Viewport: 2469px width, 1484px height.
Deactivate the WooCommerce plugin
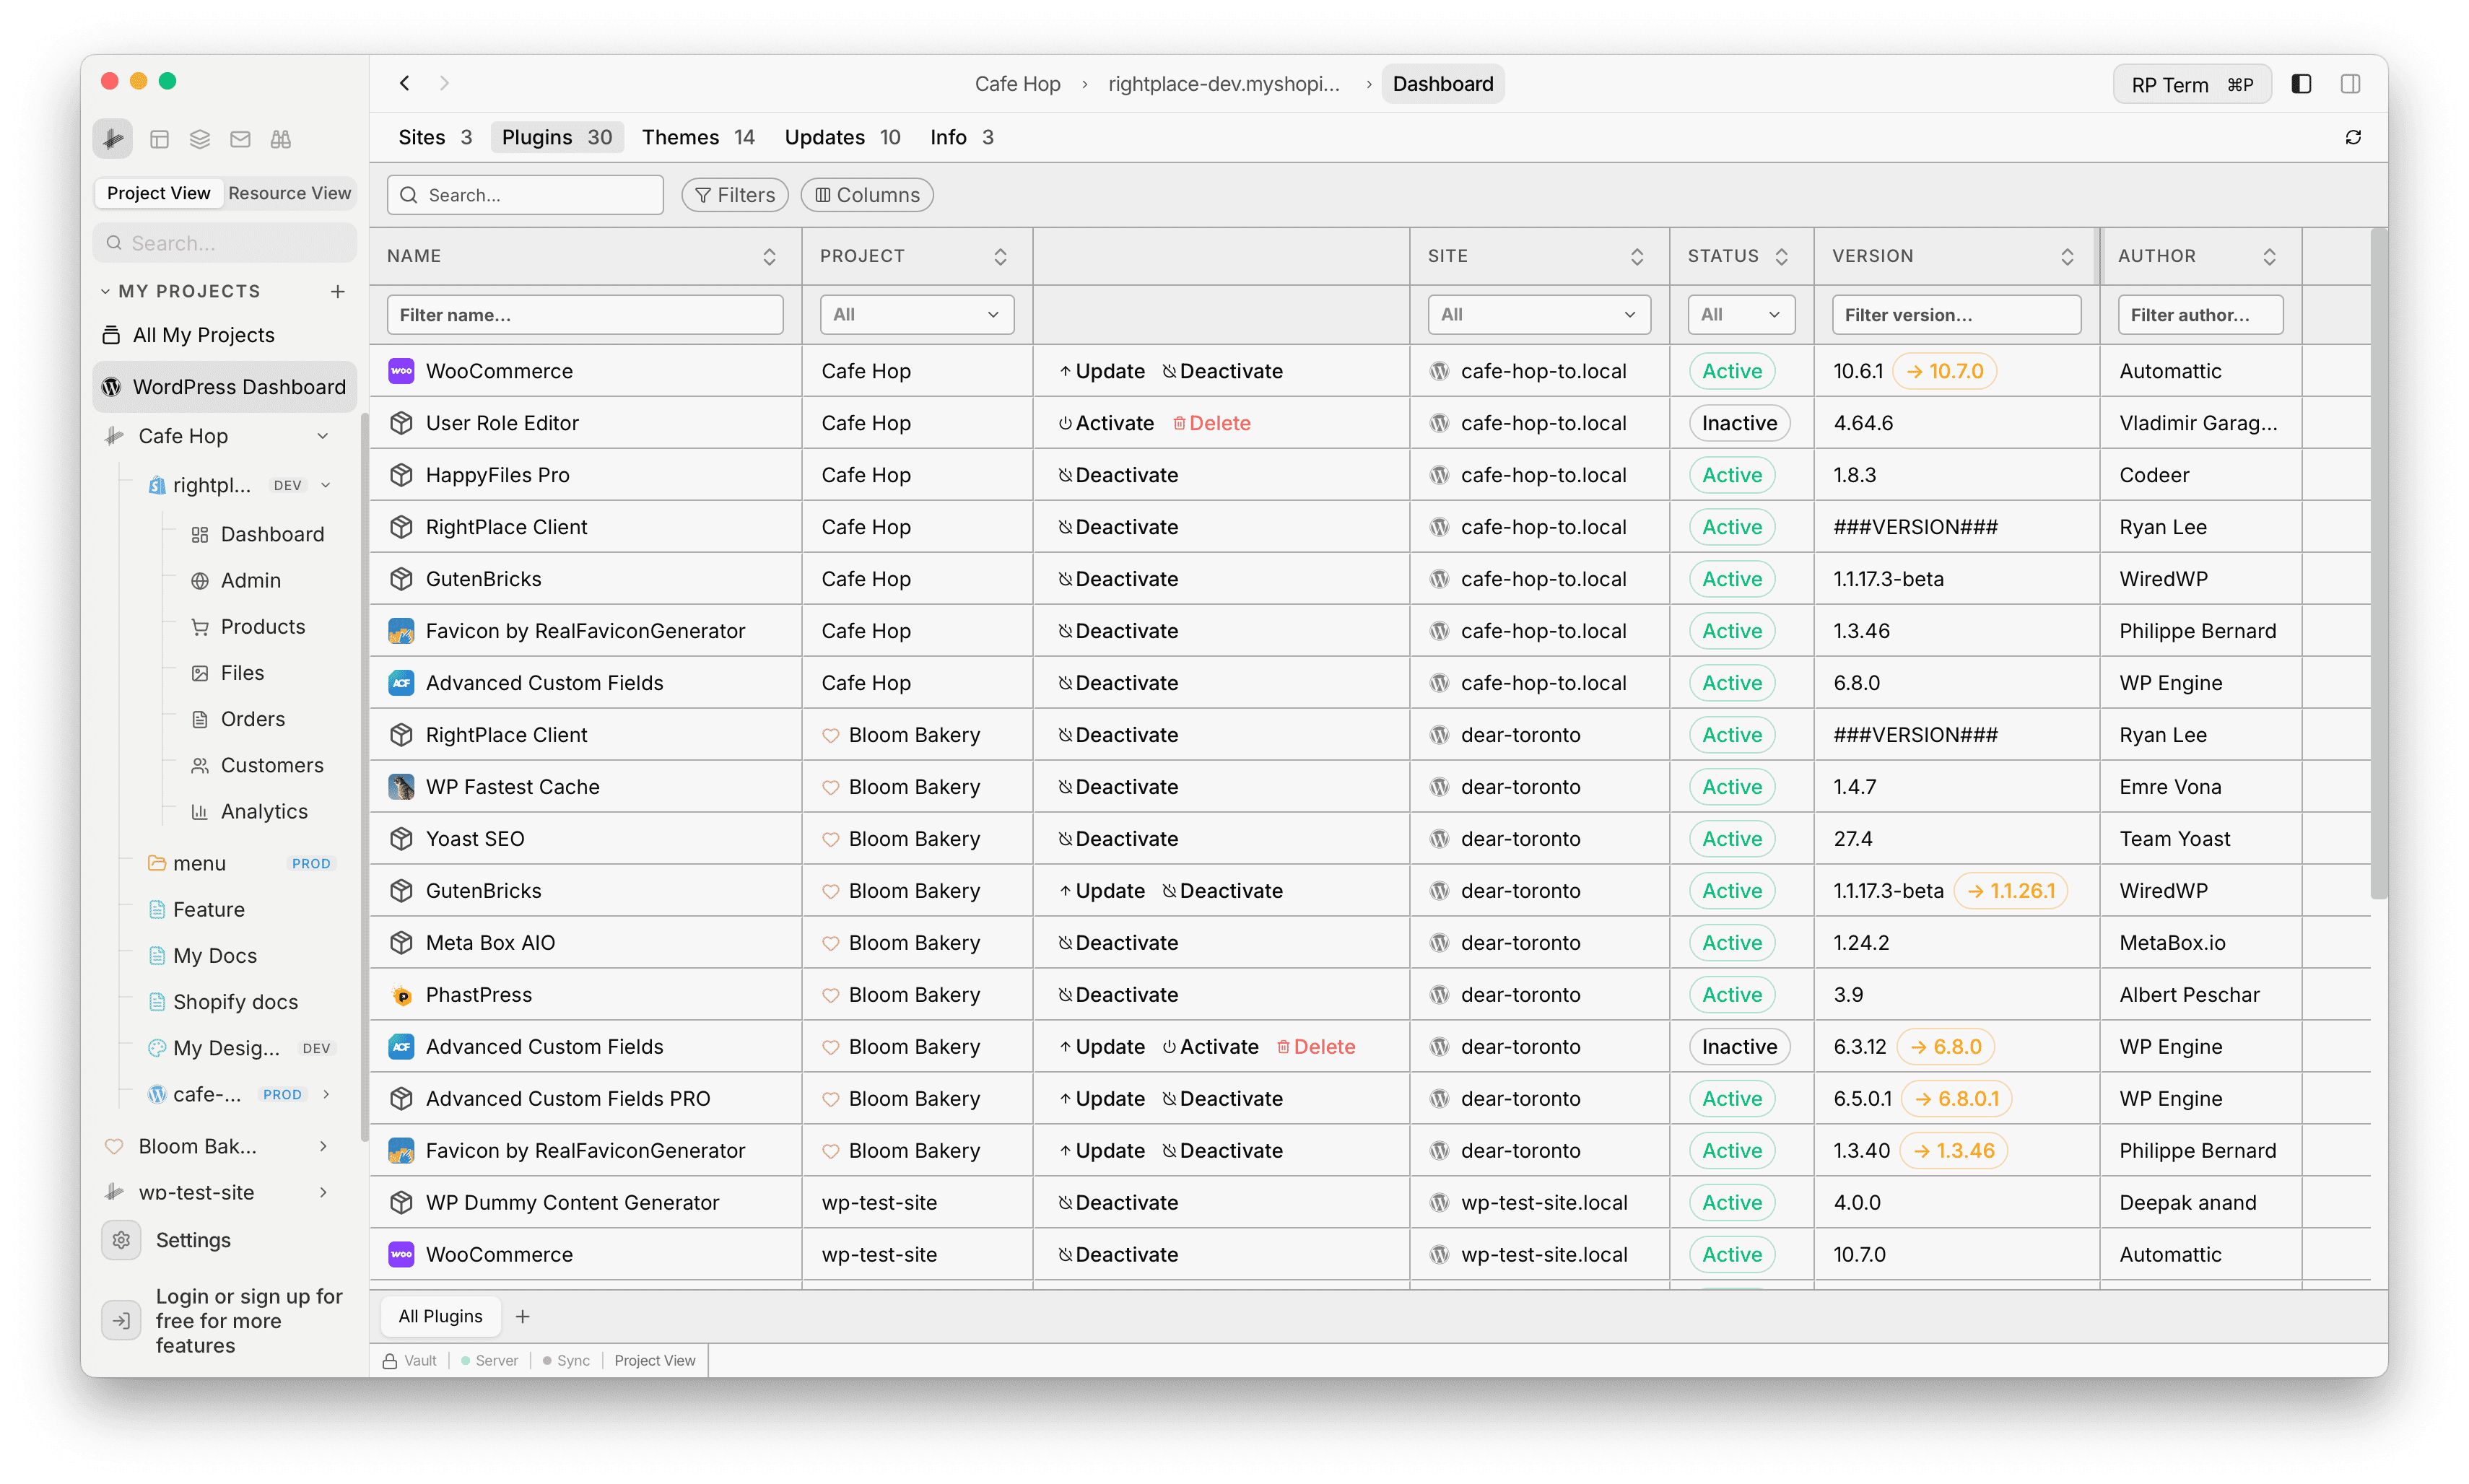point(1223,370)
